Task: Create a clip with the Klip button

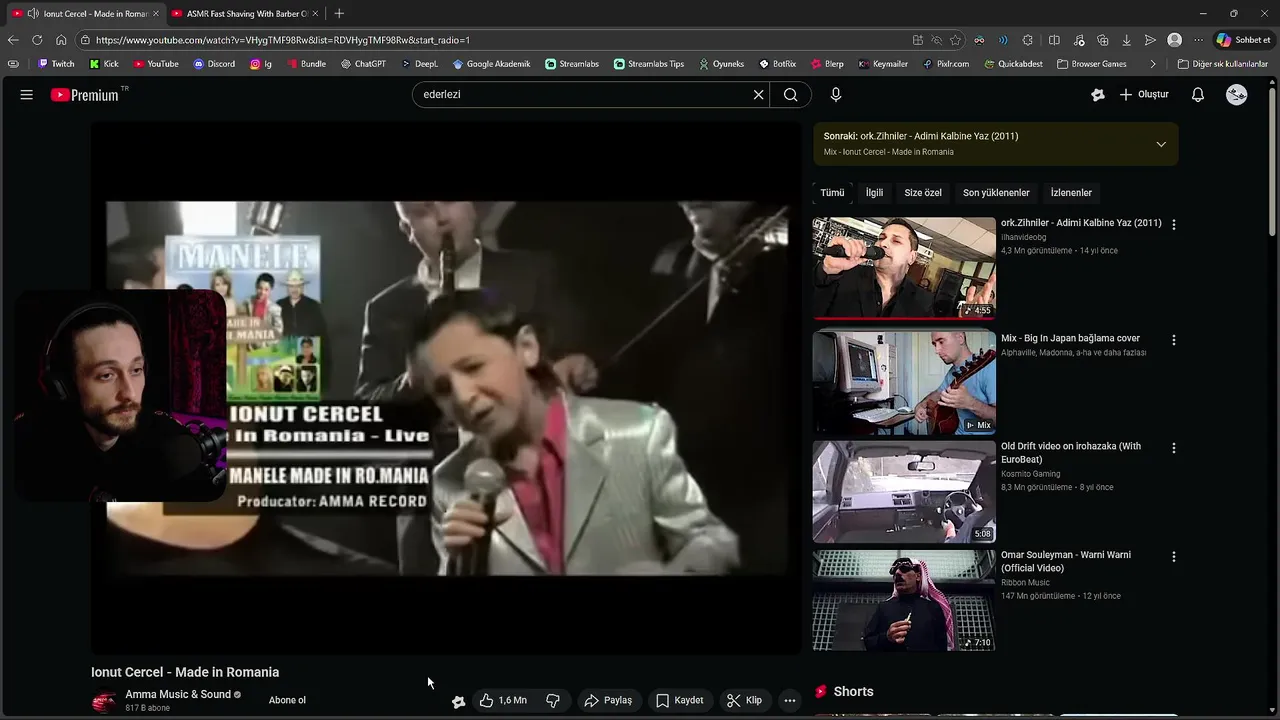Action: pos(744,700)
